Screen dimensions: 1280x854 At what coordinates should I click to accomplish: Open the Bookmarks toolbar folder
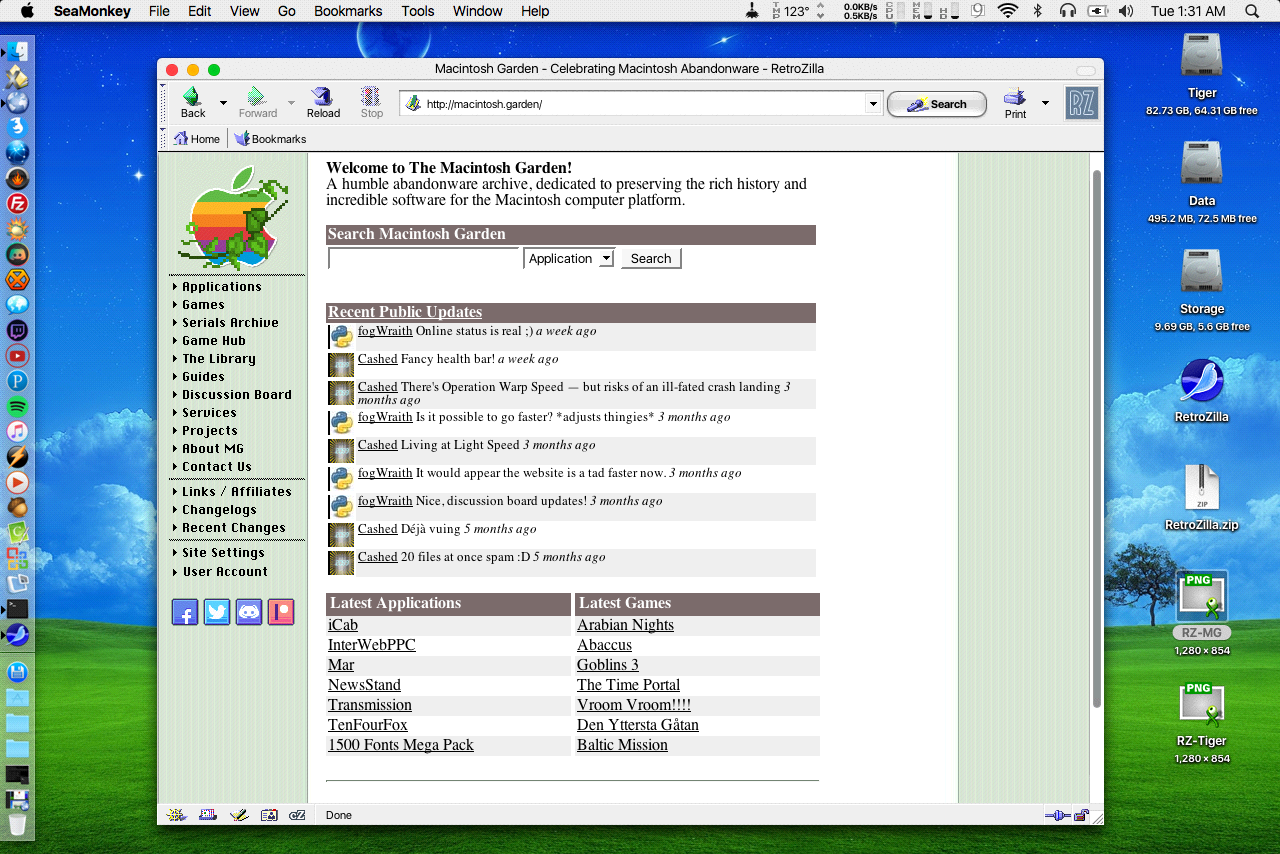[x=270, y=139]
